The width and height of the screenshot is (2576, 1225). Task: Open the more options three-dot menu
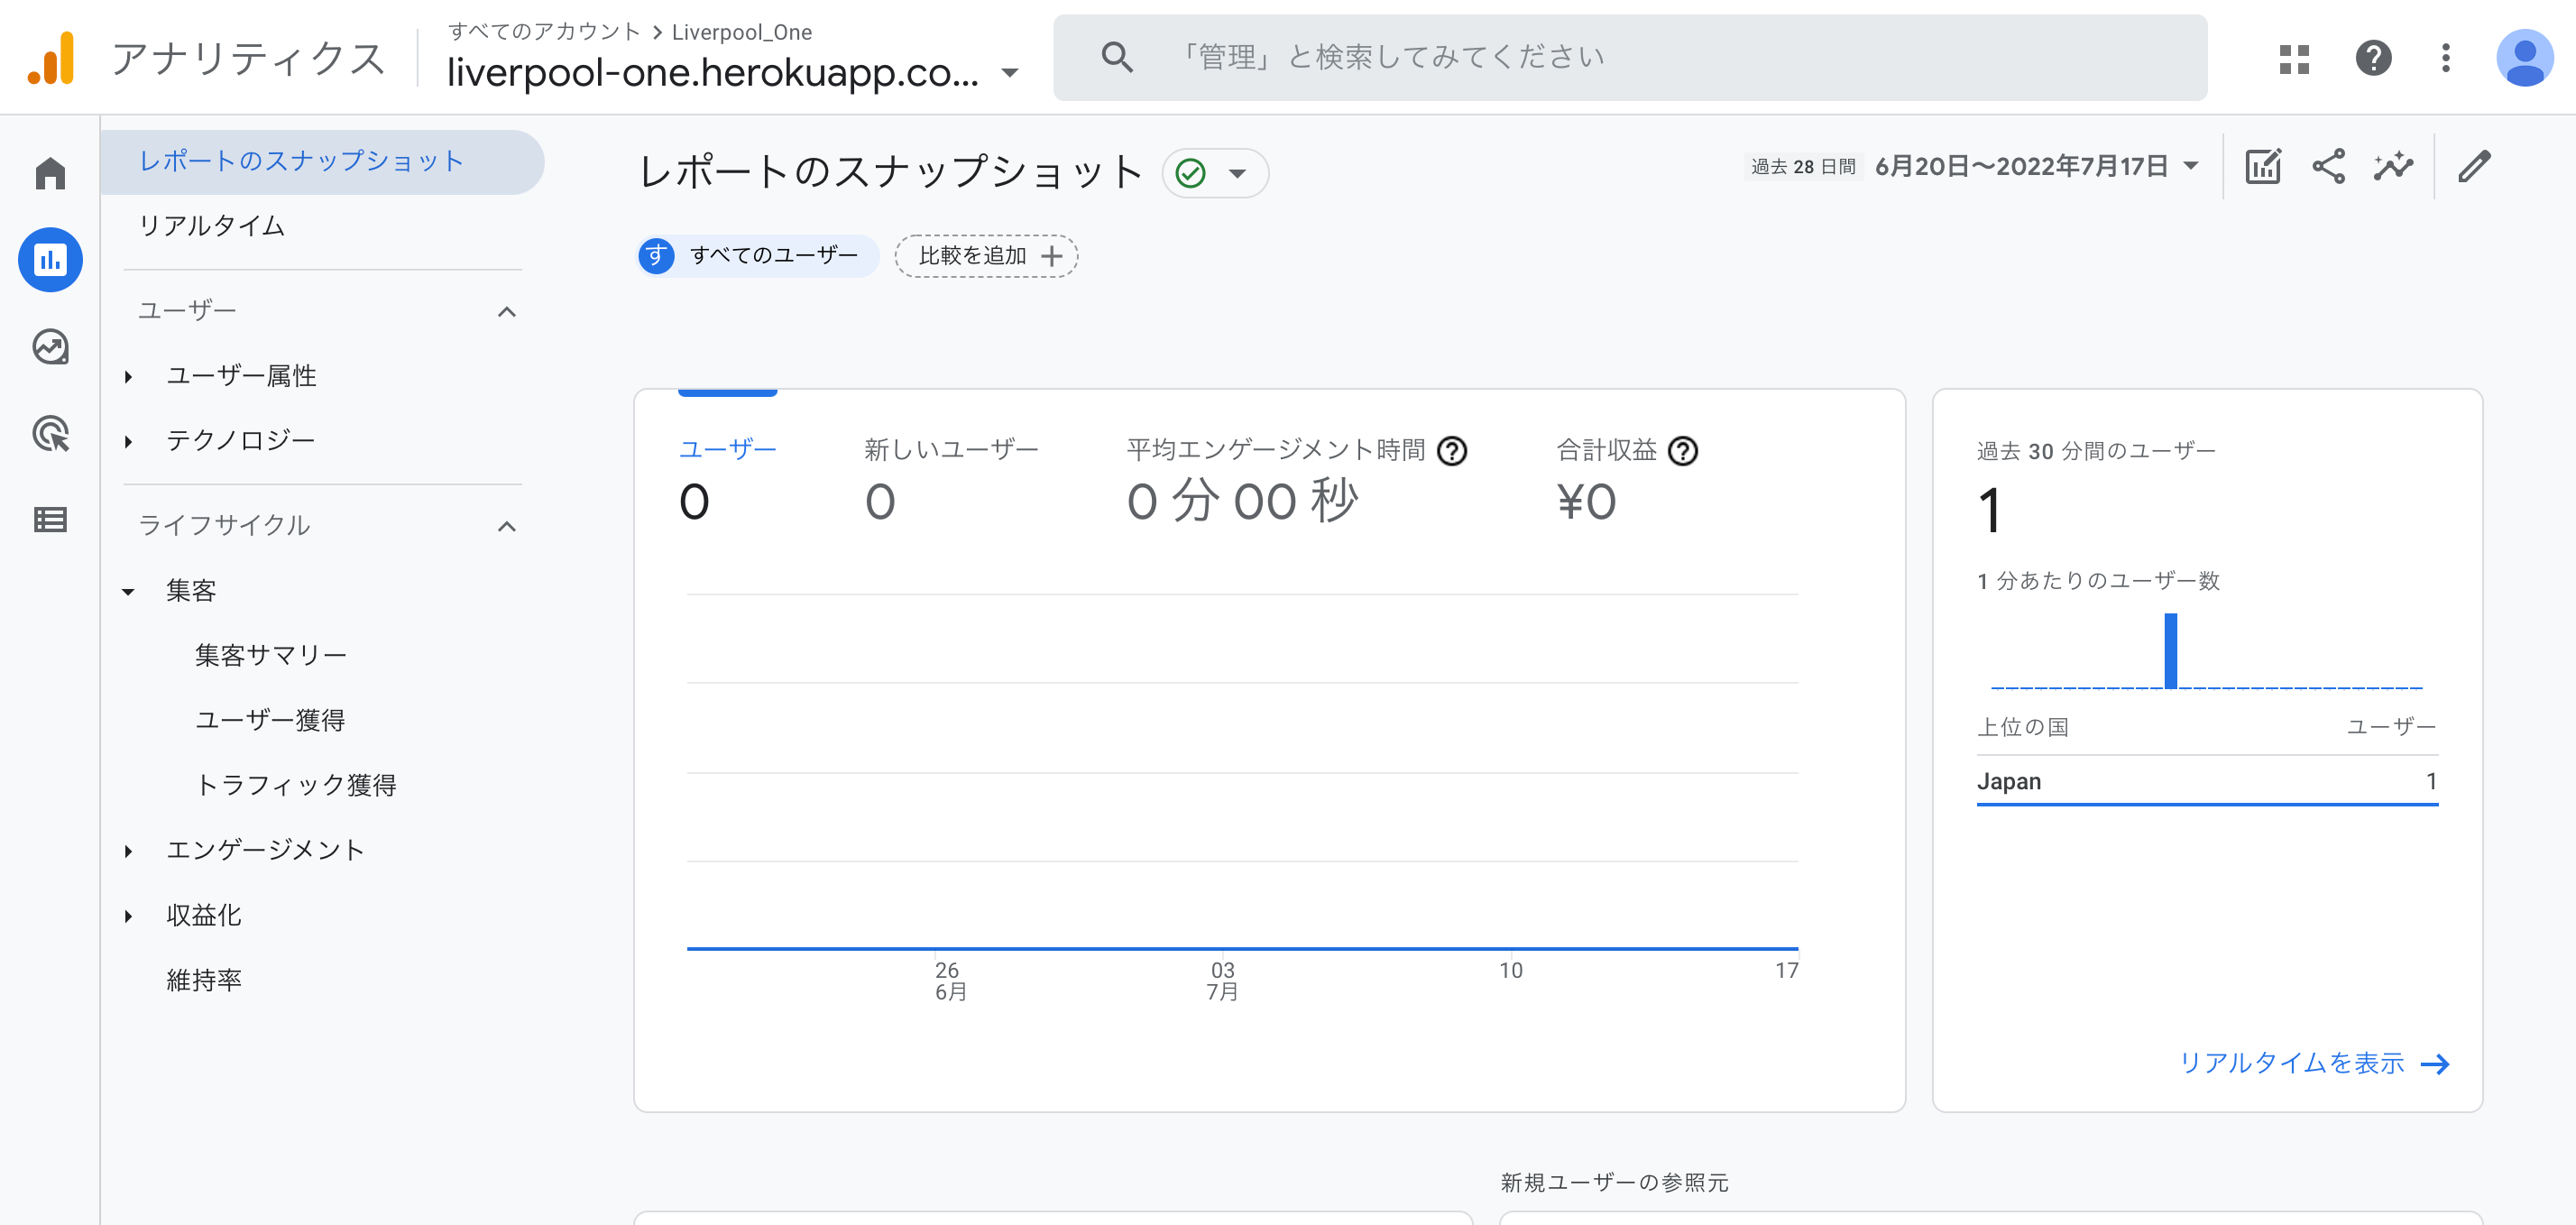click(2446, 58)
